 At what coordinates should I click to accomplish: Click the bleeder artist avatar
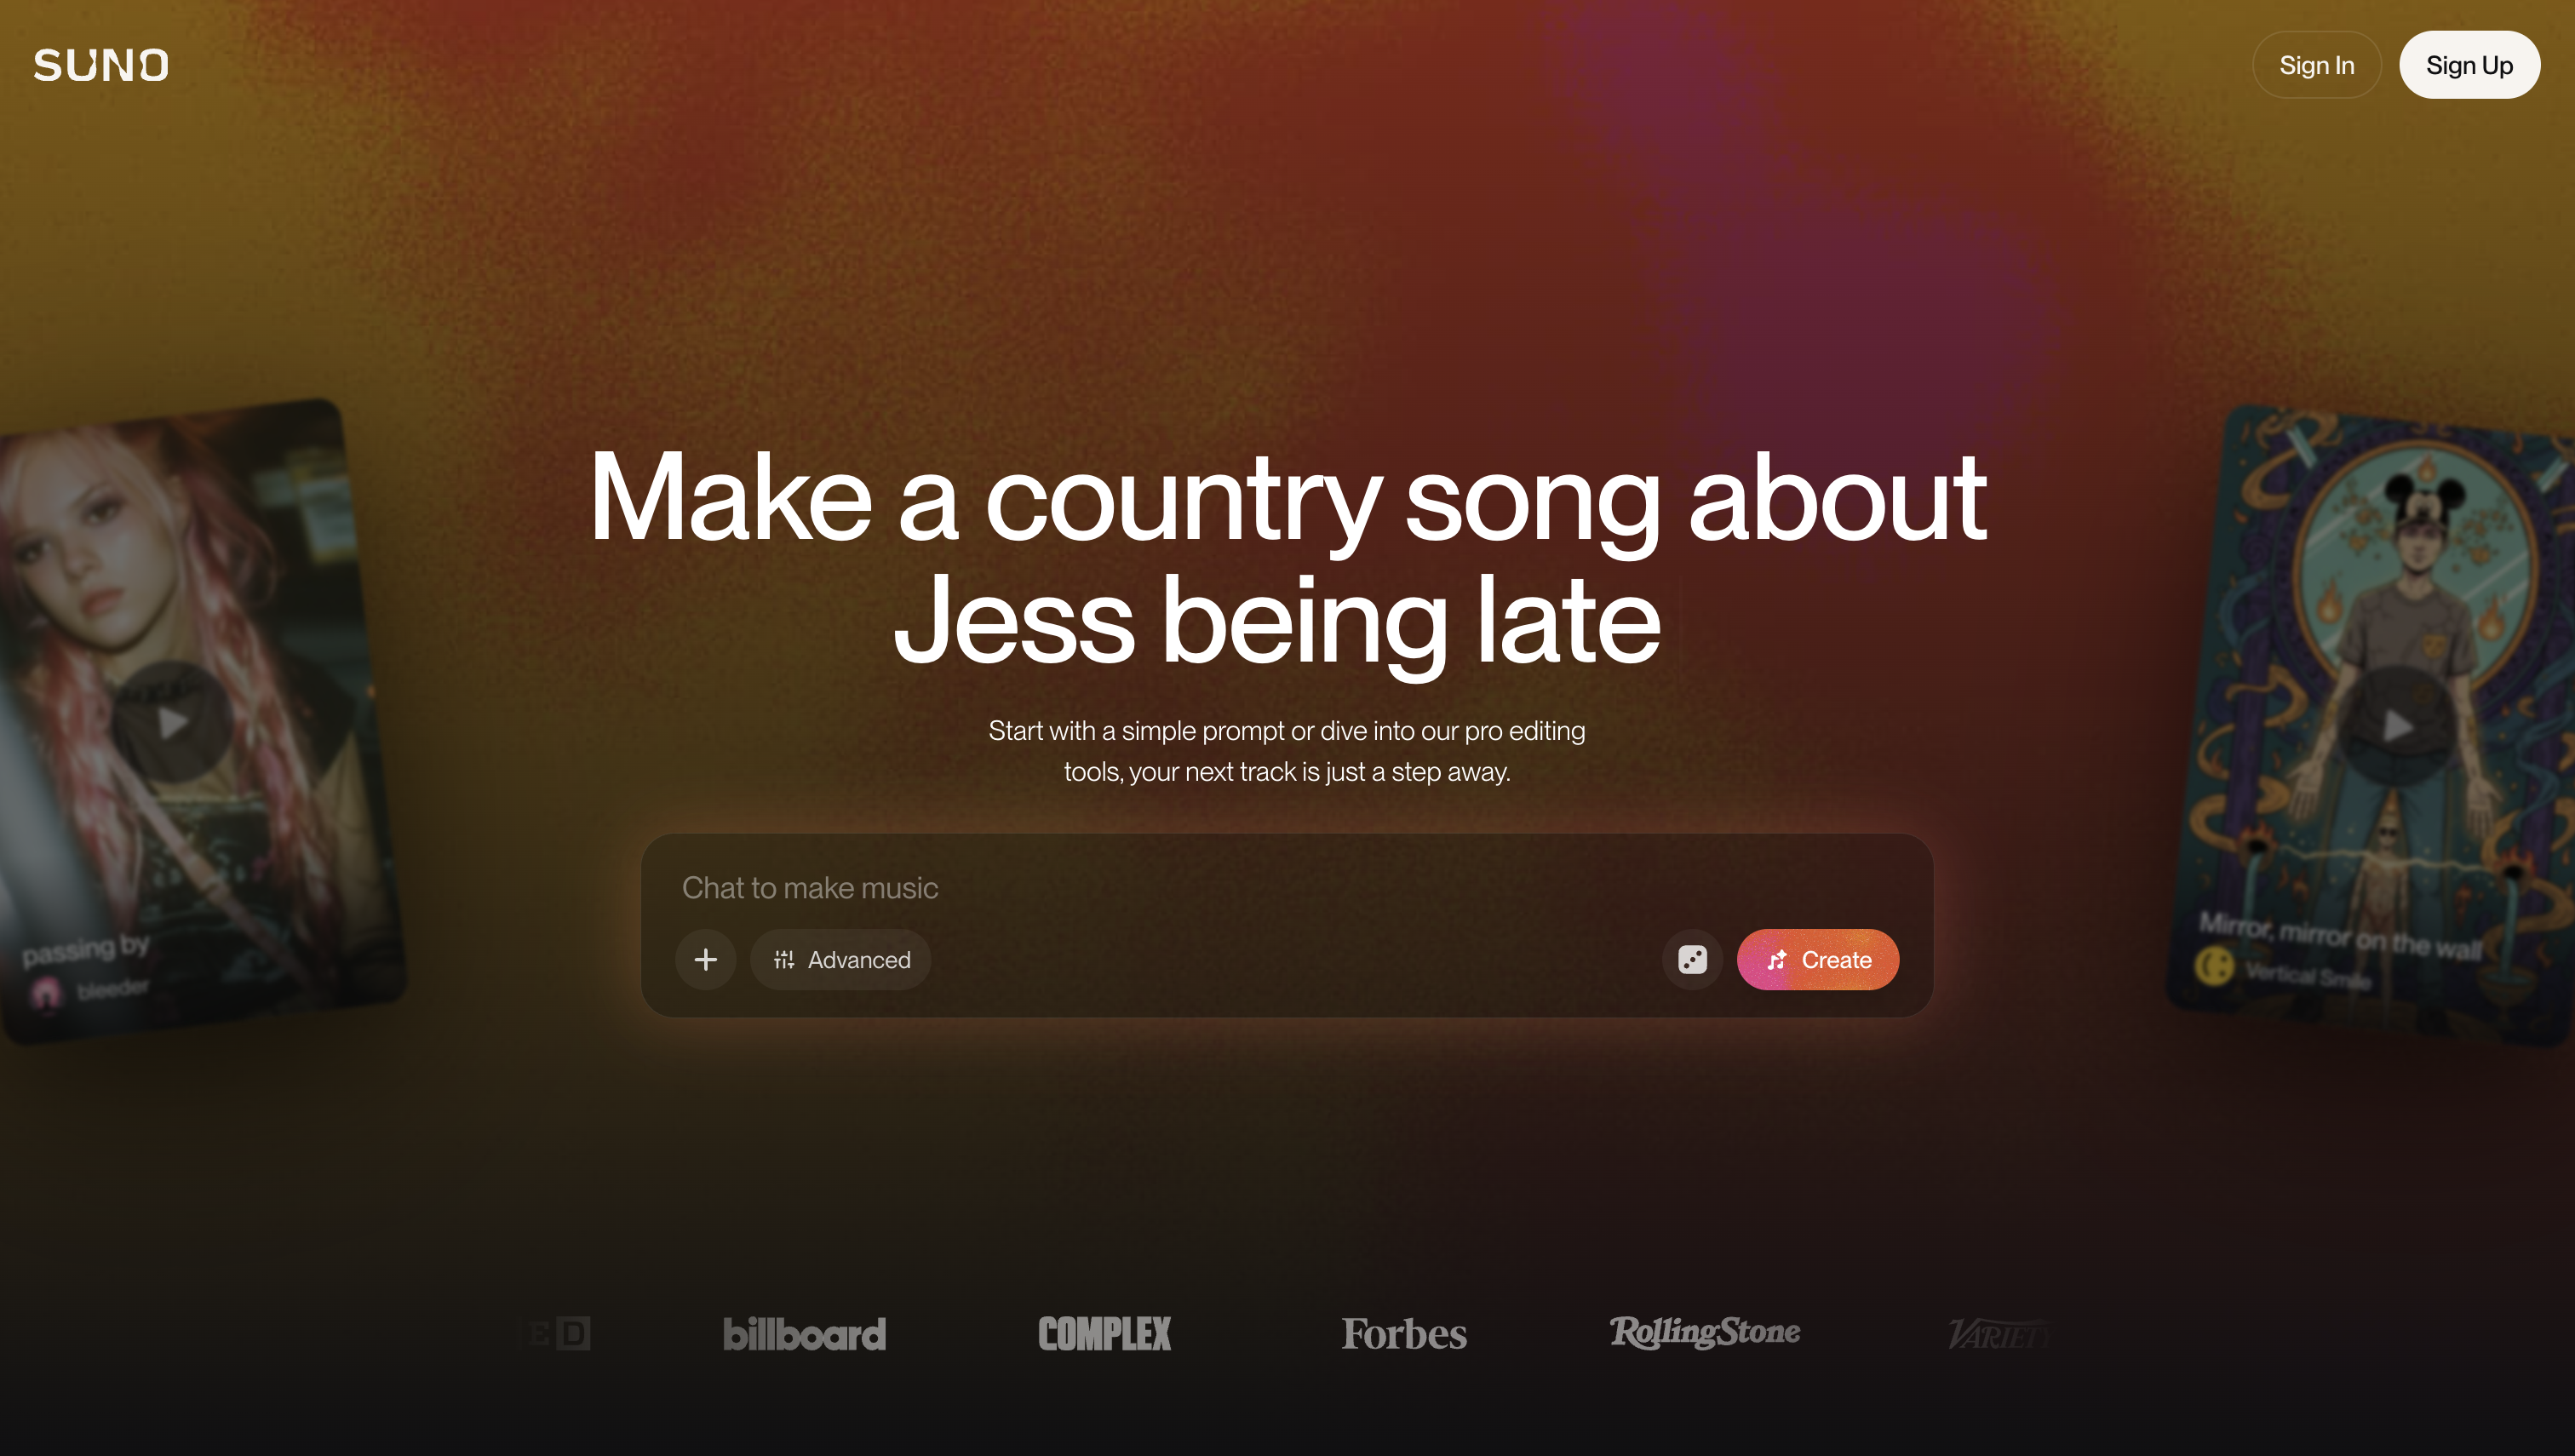[x=46, y=994]
